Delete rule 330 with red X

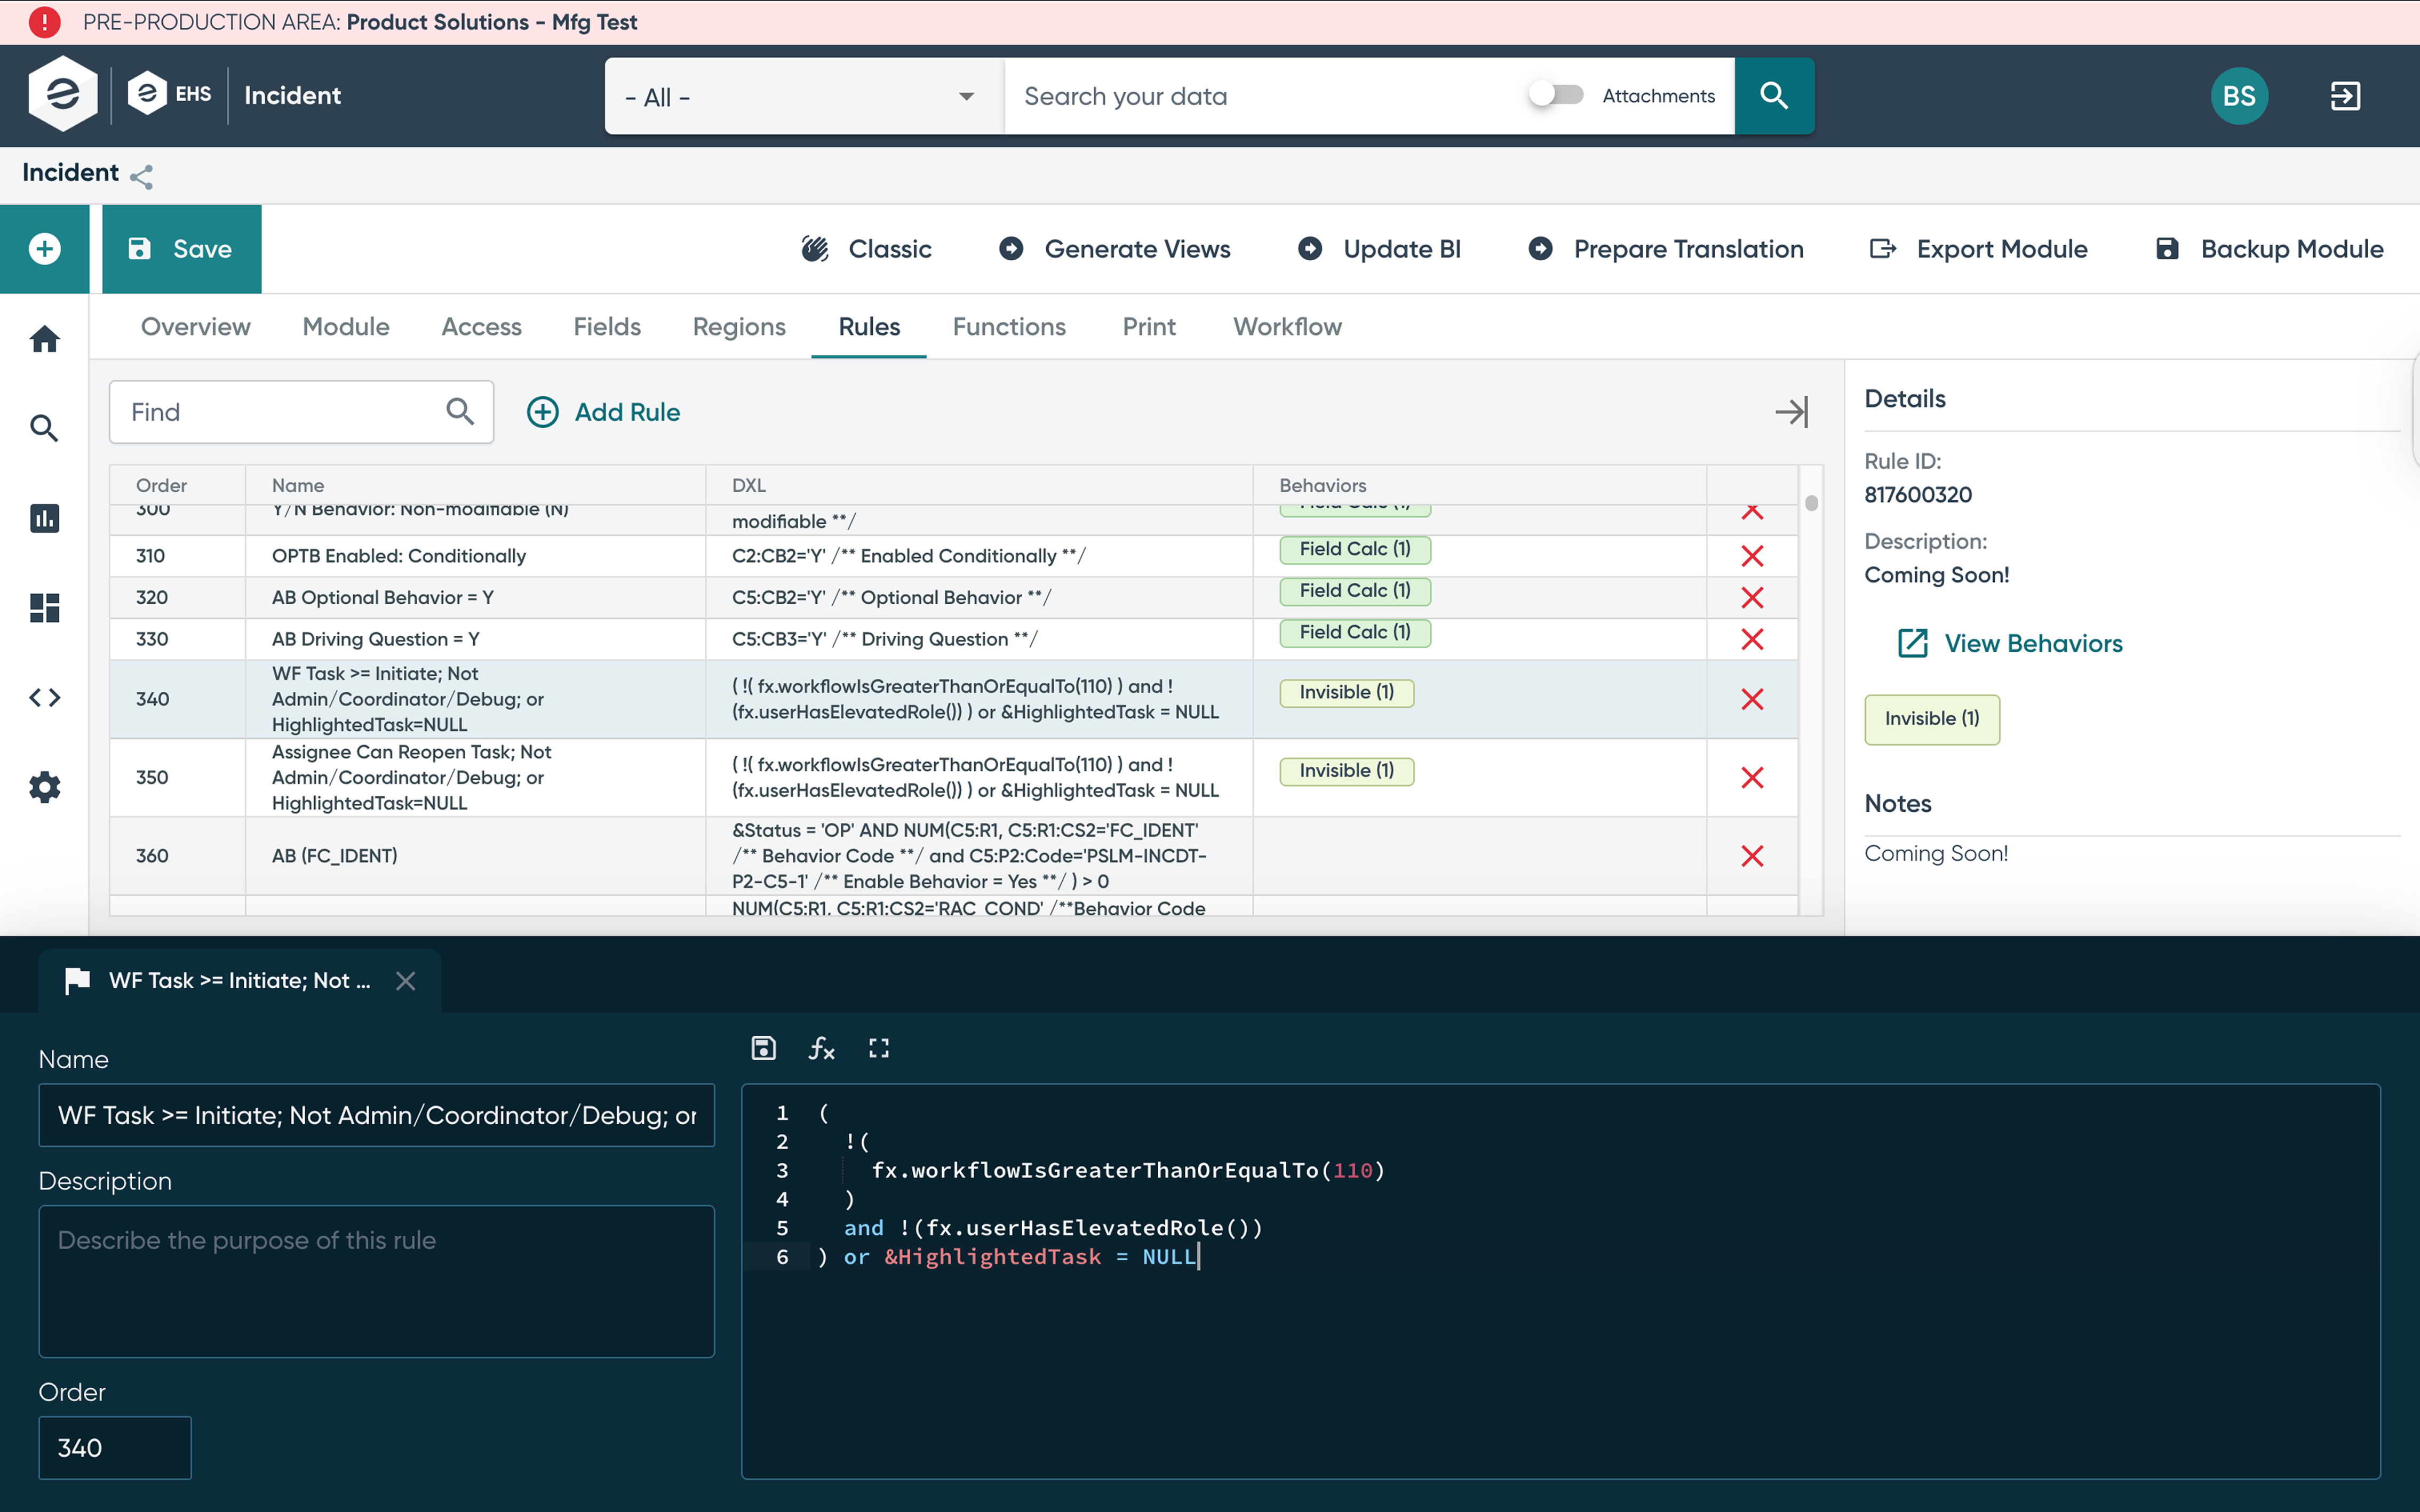(1752, 639)
